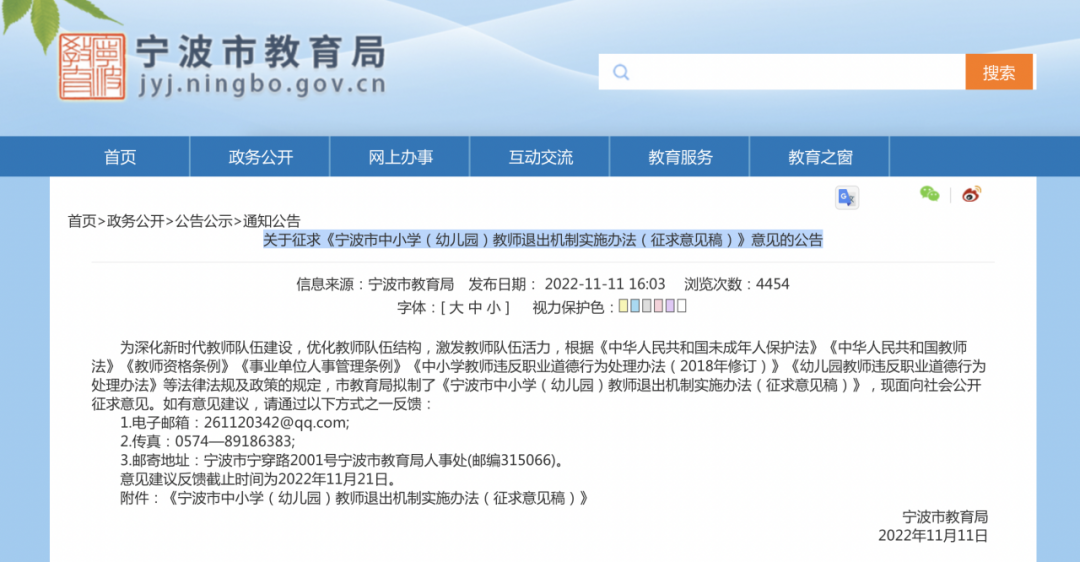Click the mailing address line with 邮编315066
Image resolution: width=1080 pixels, height=562 pixels.
[342, 460]
